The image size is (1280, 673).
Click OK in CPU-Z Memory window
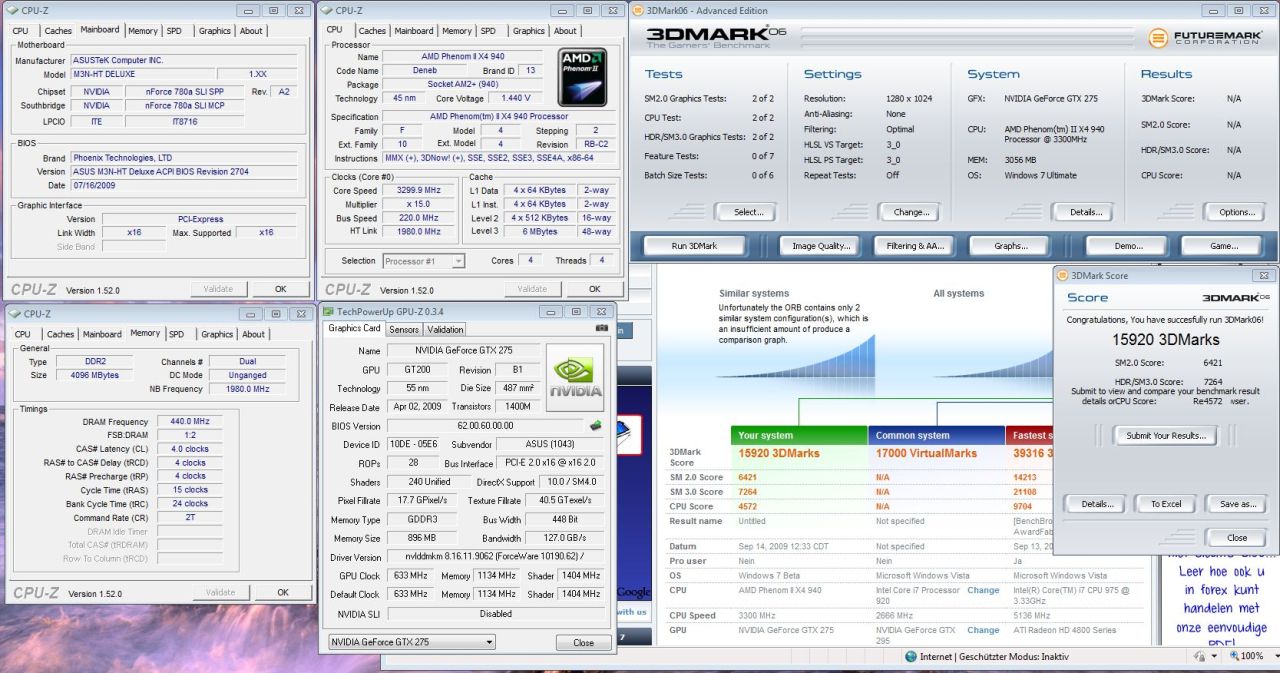283,592
